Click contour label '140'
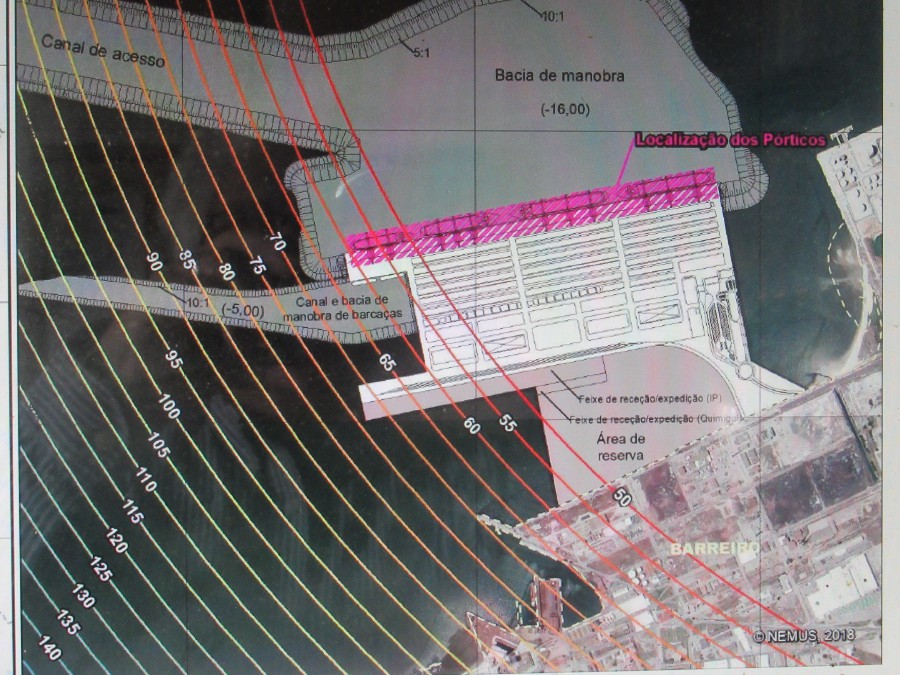 click(x=49, y=647)
